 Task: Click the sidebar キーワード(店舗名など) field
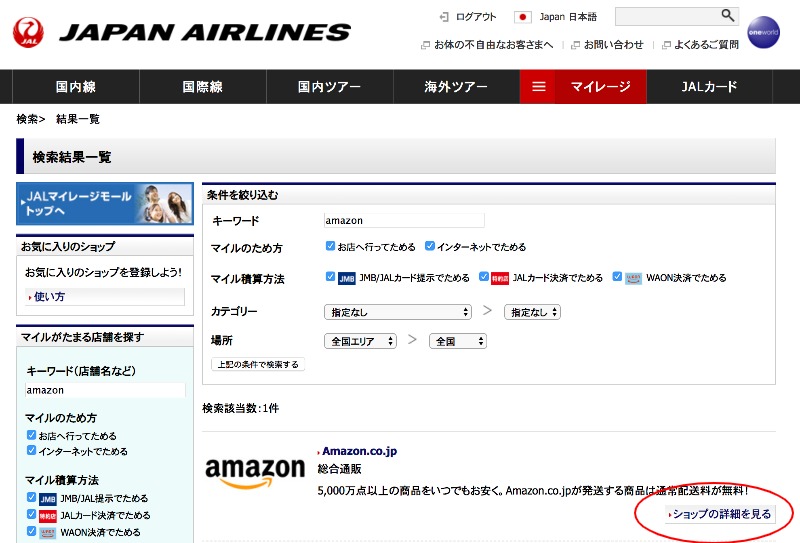tap(105, 390)
